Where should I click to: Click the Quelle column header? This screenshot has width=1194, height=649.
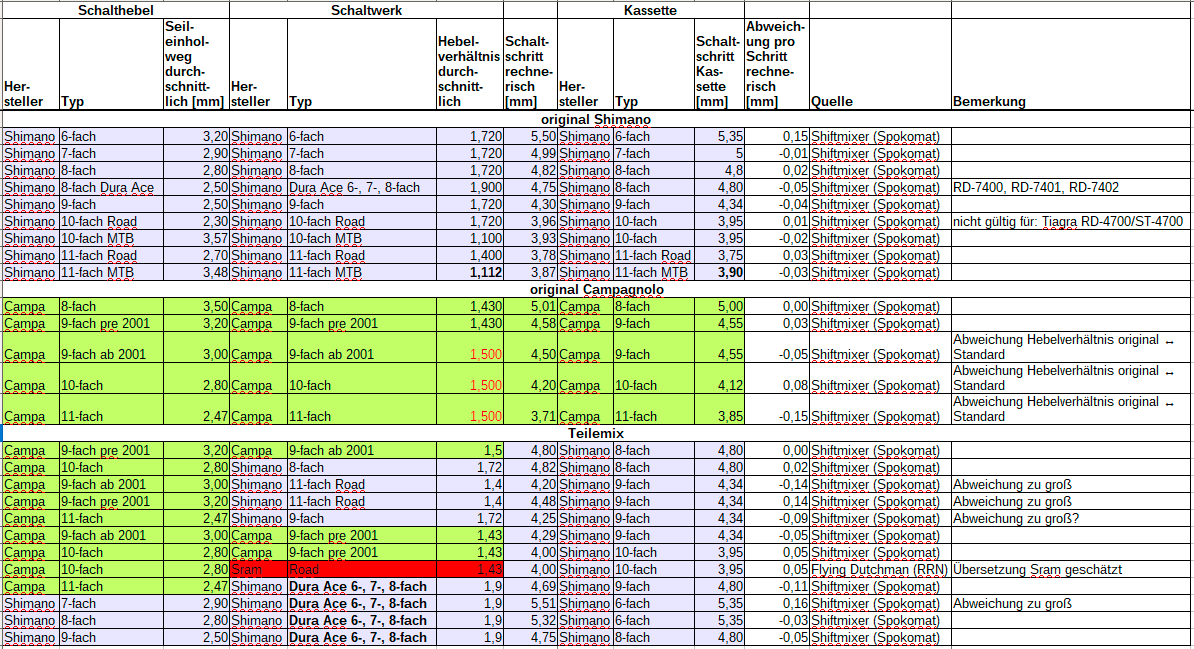879,101
